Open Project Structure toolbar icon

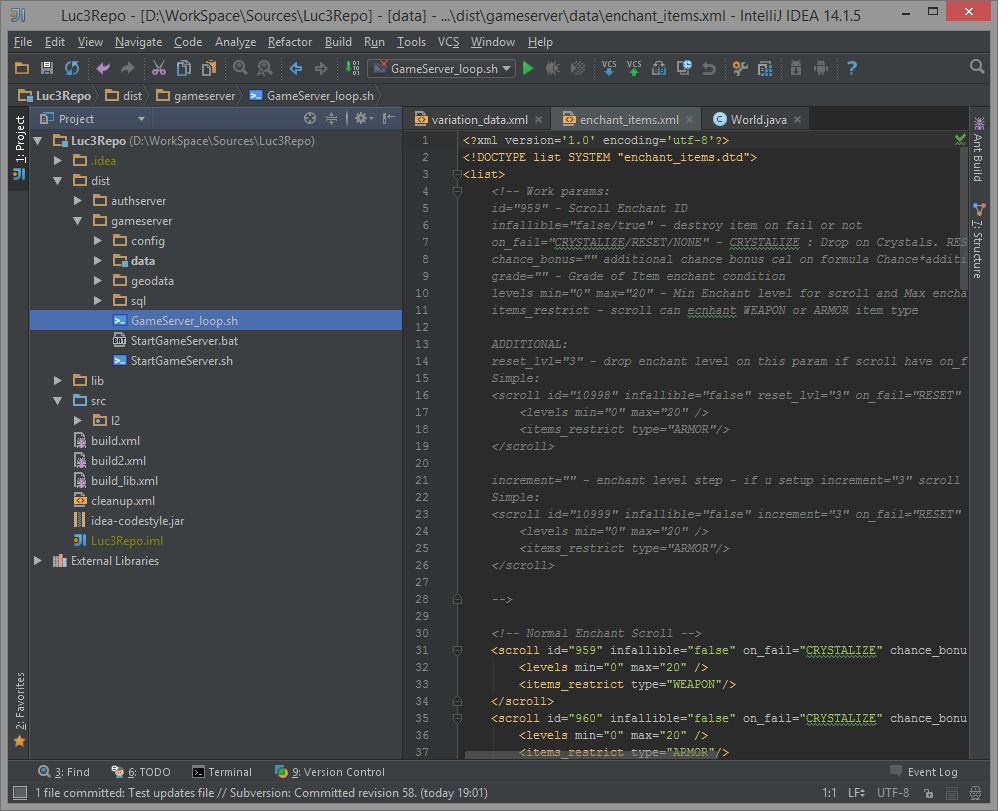click(x=765, y=68)
